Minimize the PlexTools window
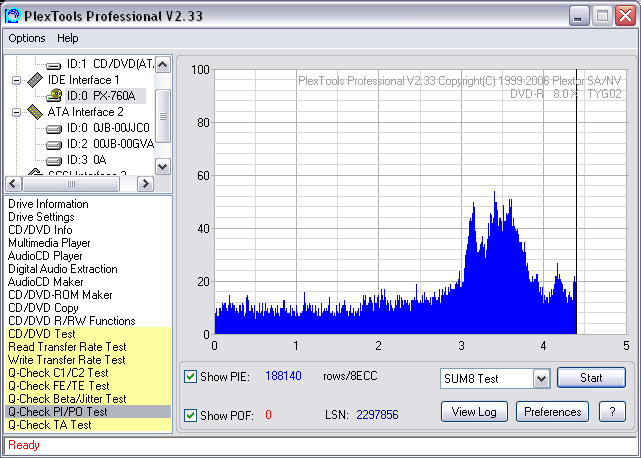641x458 pixels. (578, 16)
